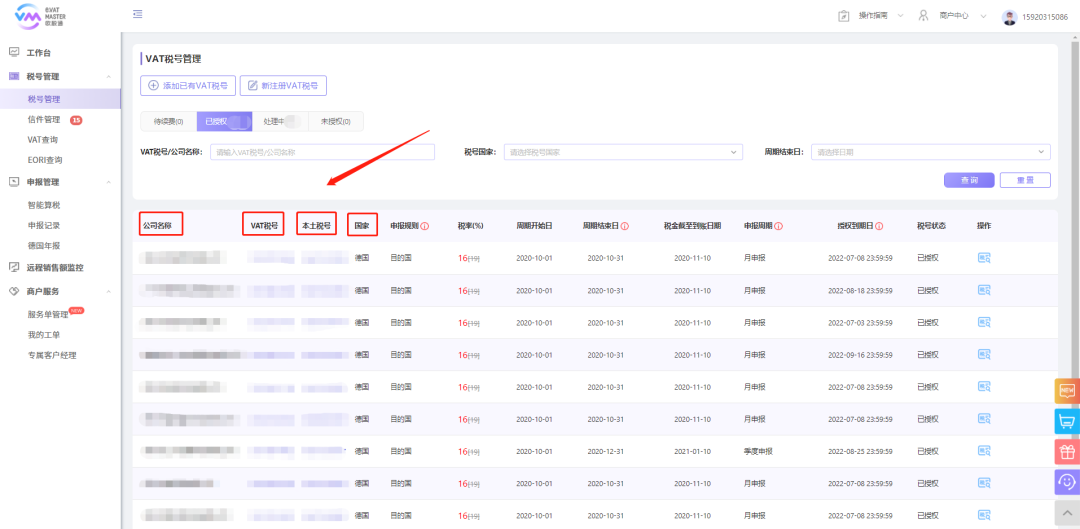Viewport: 1080px width, 529px height.
Task: Click the 税率(%) column header
Action: 470,226
